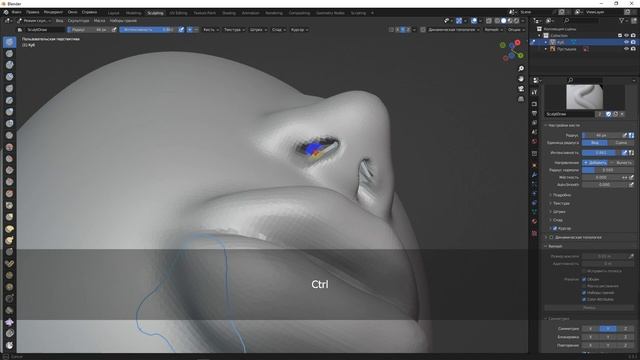Click the Интенсивность slider in tool header
The height and width of the screenshot is (360, 640).
(x=148, y=30)
